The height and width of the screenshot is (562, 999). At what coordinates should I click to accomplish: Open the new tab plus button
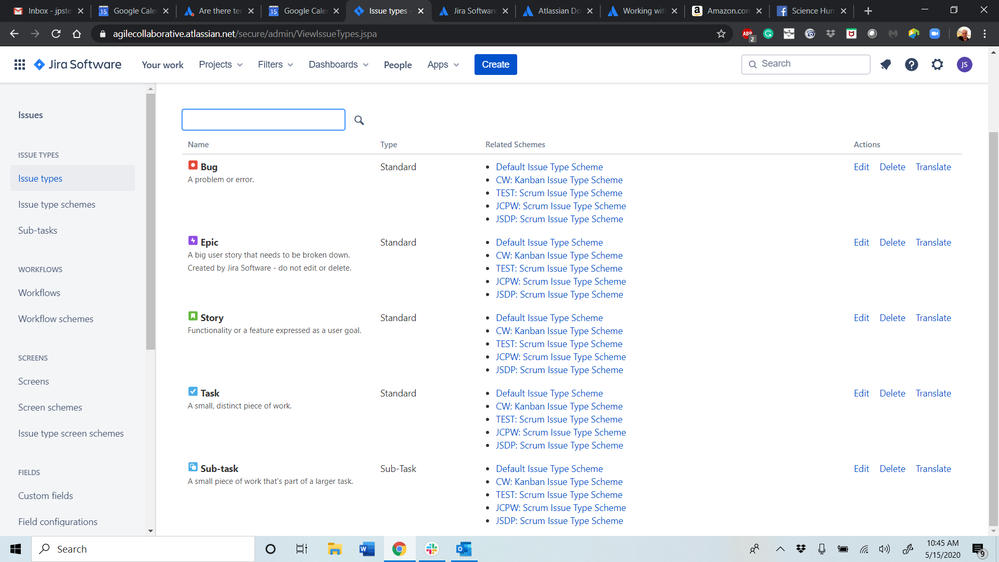point(868,11)
